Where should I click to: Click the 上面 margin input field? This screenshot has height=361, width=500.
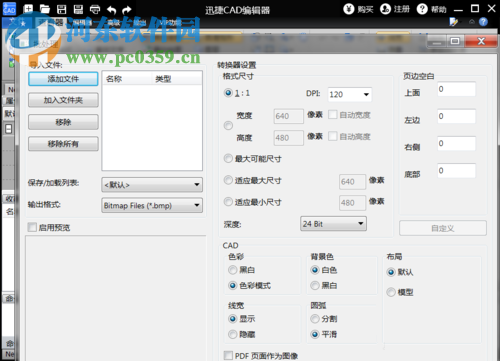(457, 89)
